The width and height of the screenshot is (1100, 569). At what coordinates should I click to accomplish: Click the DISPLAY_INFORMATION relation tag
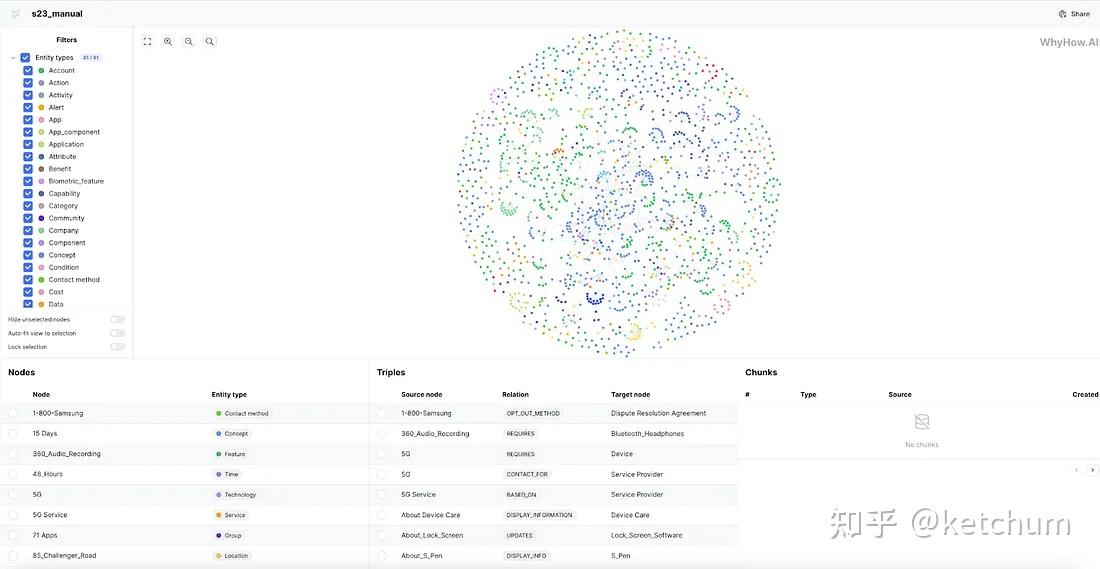click(539, 515)
